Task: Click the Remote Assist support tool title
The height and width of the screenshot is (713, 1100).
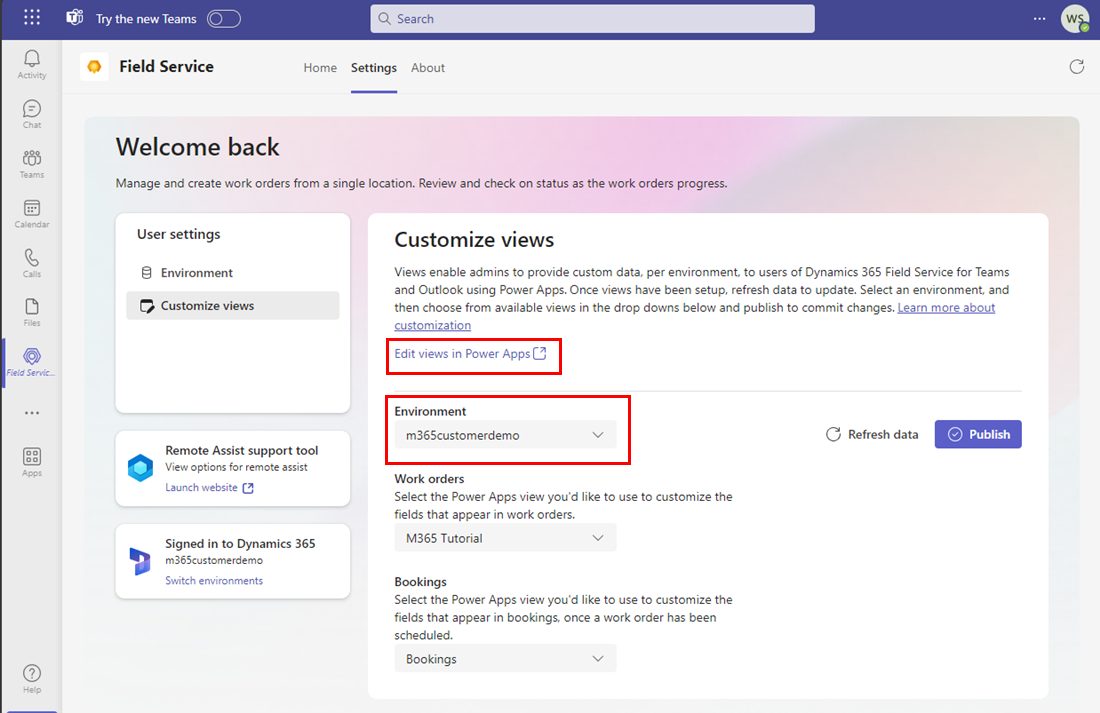Action: 241,451
